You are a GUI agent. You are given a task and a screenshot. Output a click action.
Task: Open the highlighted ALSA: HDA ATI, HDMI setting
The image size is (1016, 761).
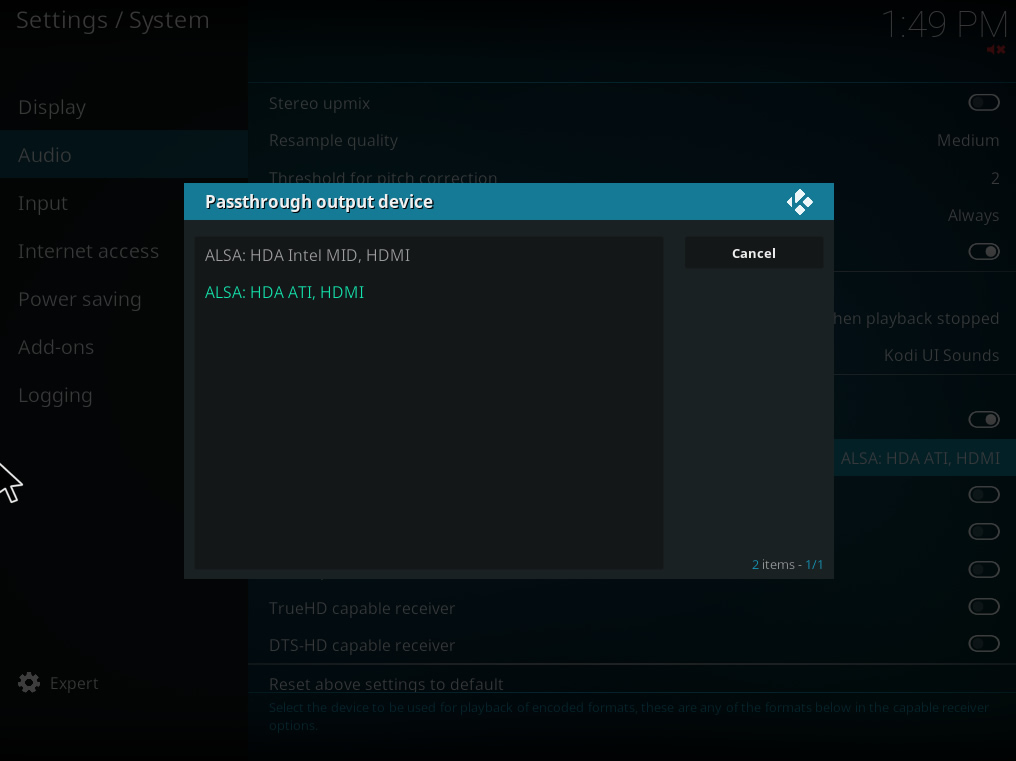pyautogui.click(x=919, y=458)
